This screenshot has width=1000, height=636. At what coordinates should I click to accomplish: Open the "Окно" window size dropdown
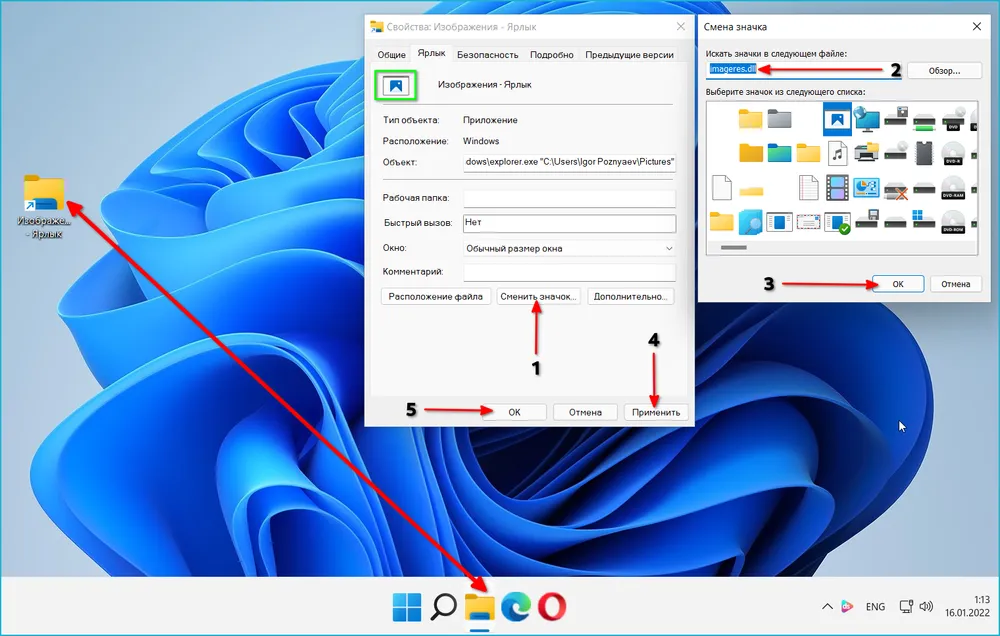click(x=570, y=248)
